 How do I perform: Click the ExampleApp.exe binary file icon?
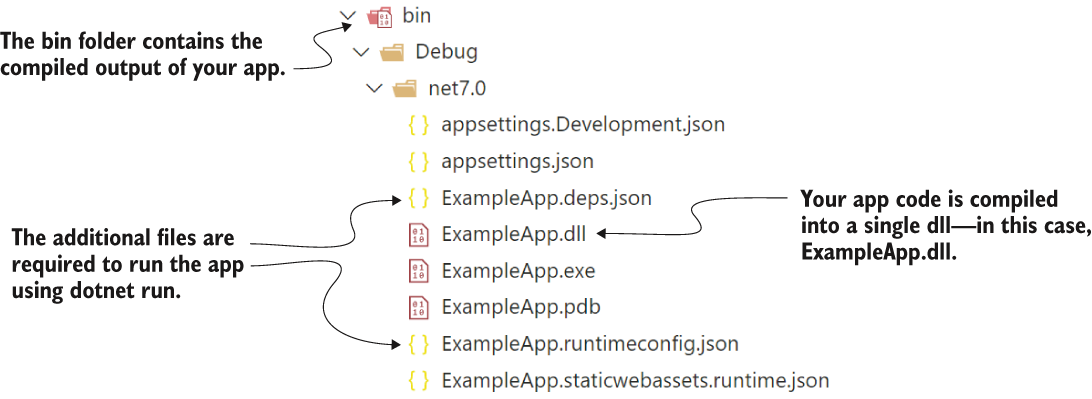click(418, 271)
